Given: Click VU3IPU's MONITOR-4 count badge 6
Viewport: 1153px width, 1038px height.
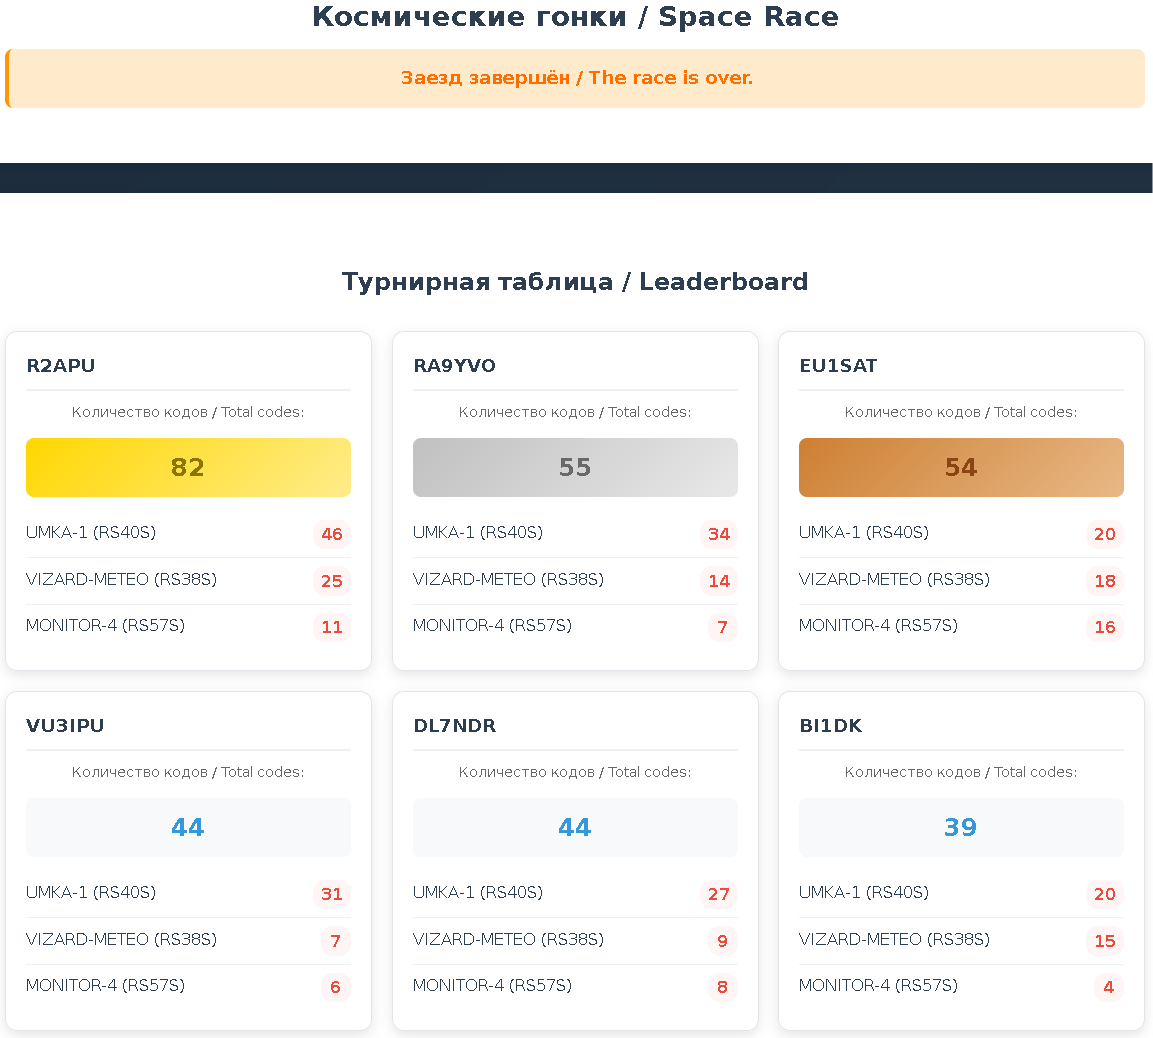Looking at the screenshot, I should coord(335,987).
